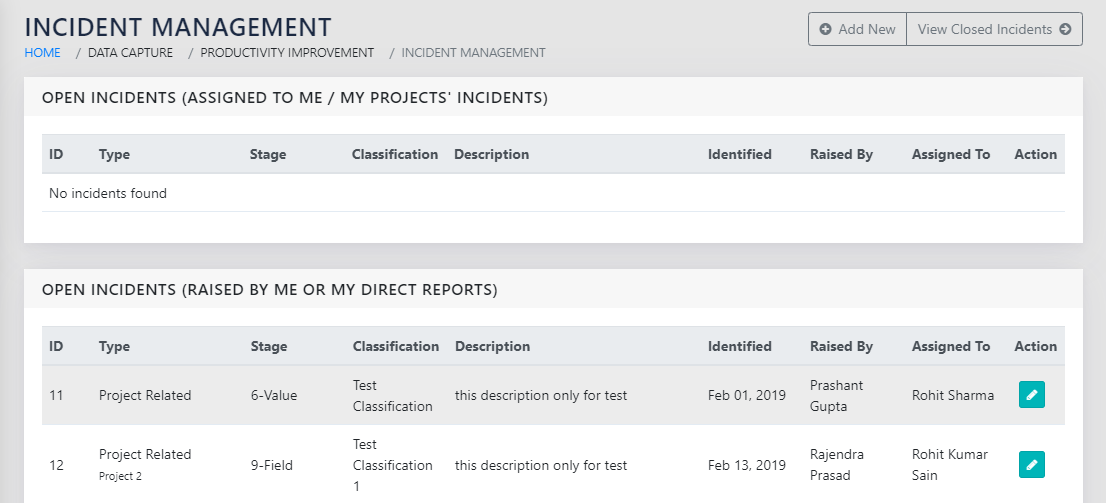
Task: Click the plus icon on Add New
Action: point(825,29)
